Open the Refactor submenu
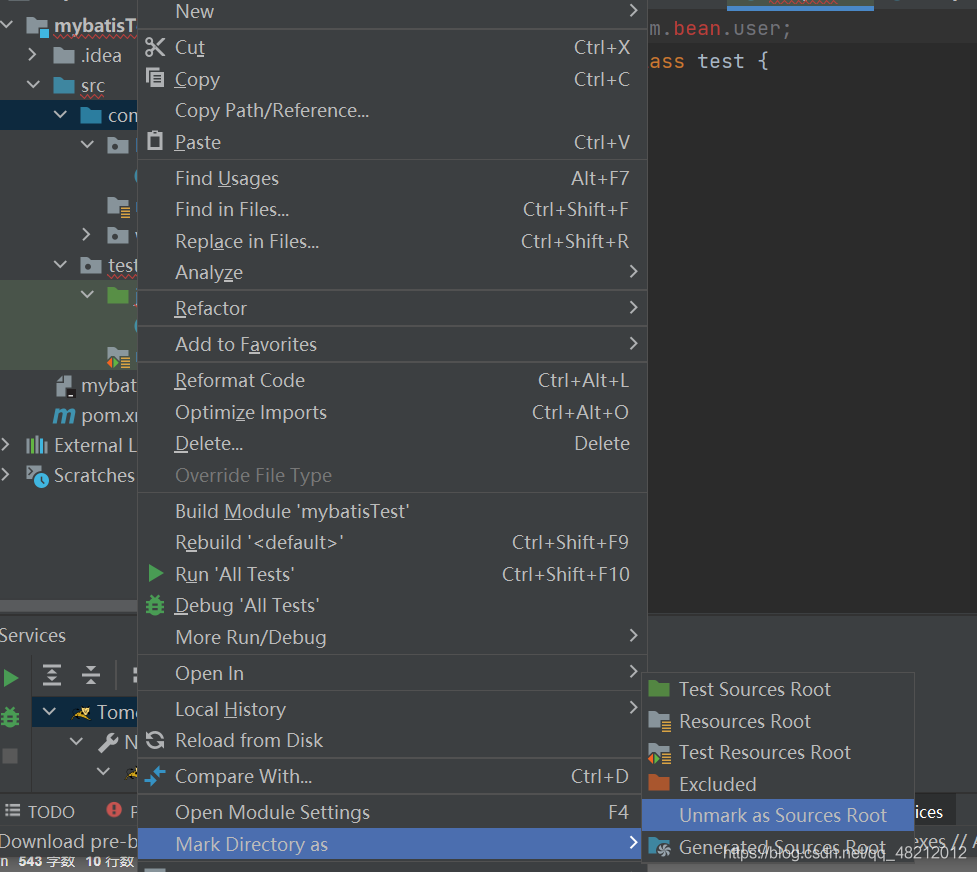Image resolution: width=977 pixels, height=872 pixels. point(392,308)
